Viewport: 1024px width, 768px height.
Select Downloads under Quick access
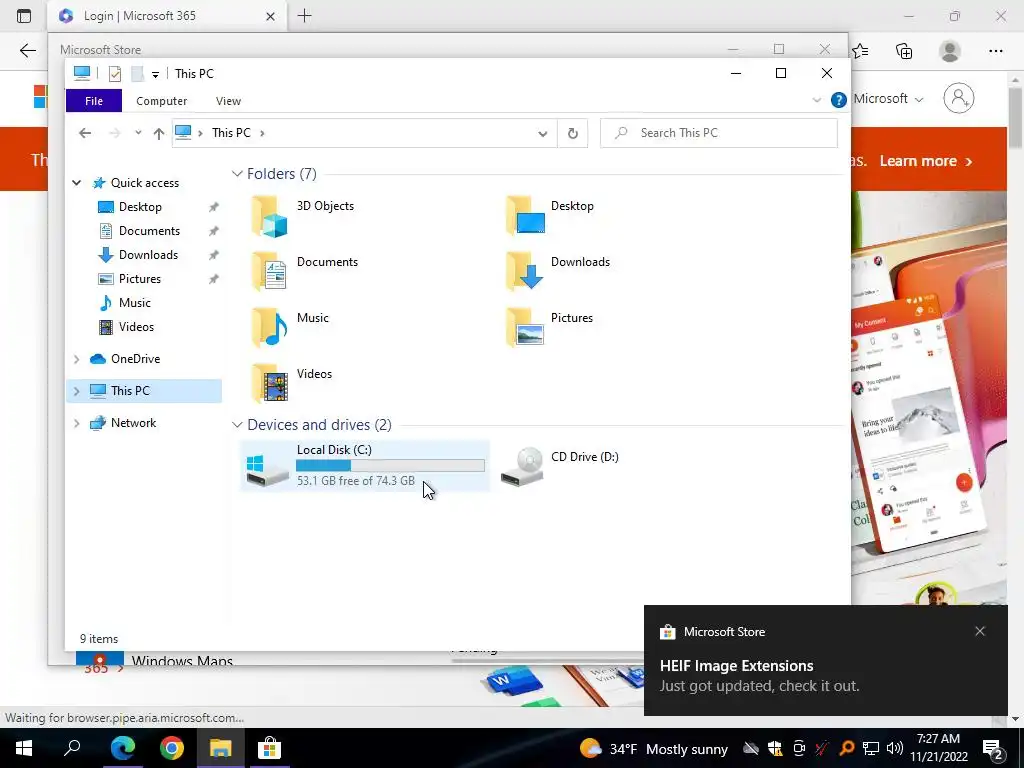[x=148, y=255]
